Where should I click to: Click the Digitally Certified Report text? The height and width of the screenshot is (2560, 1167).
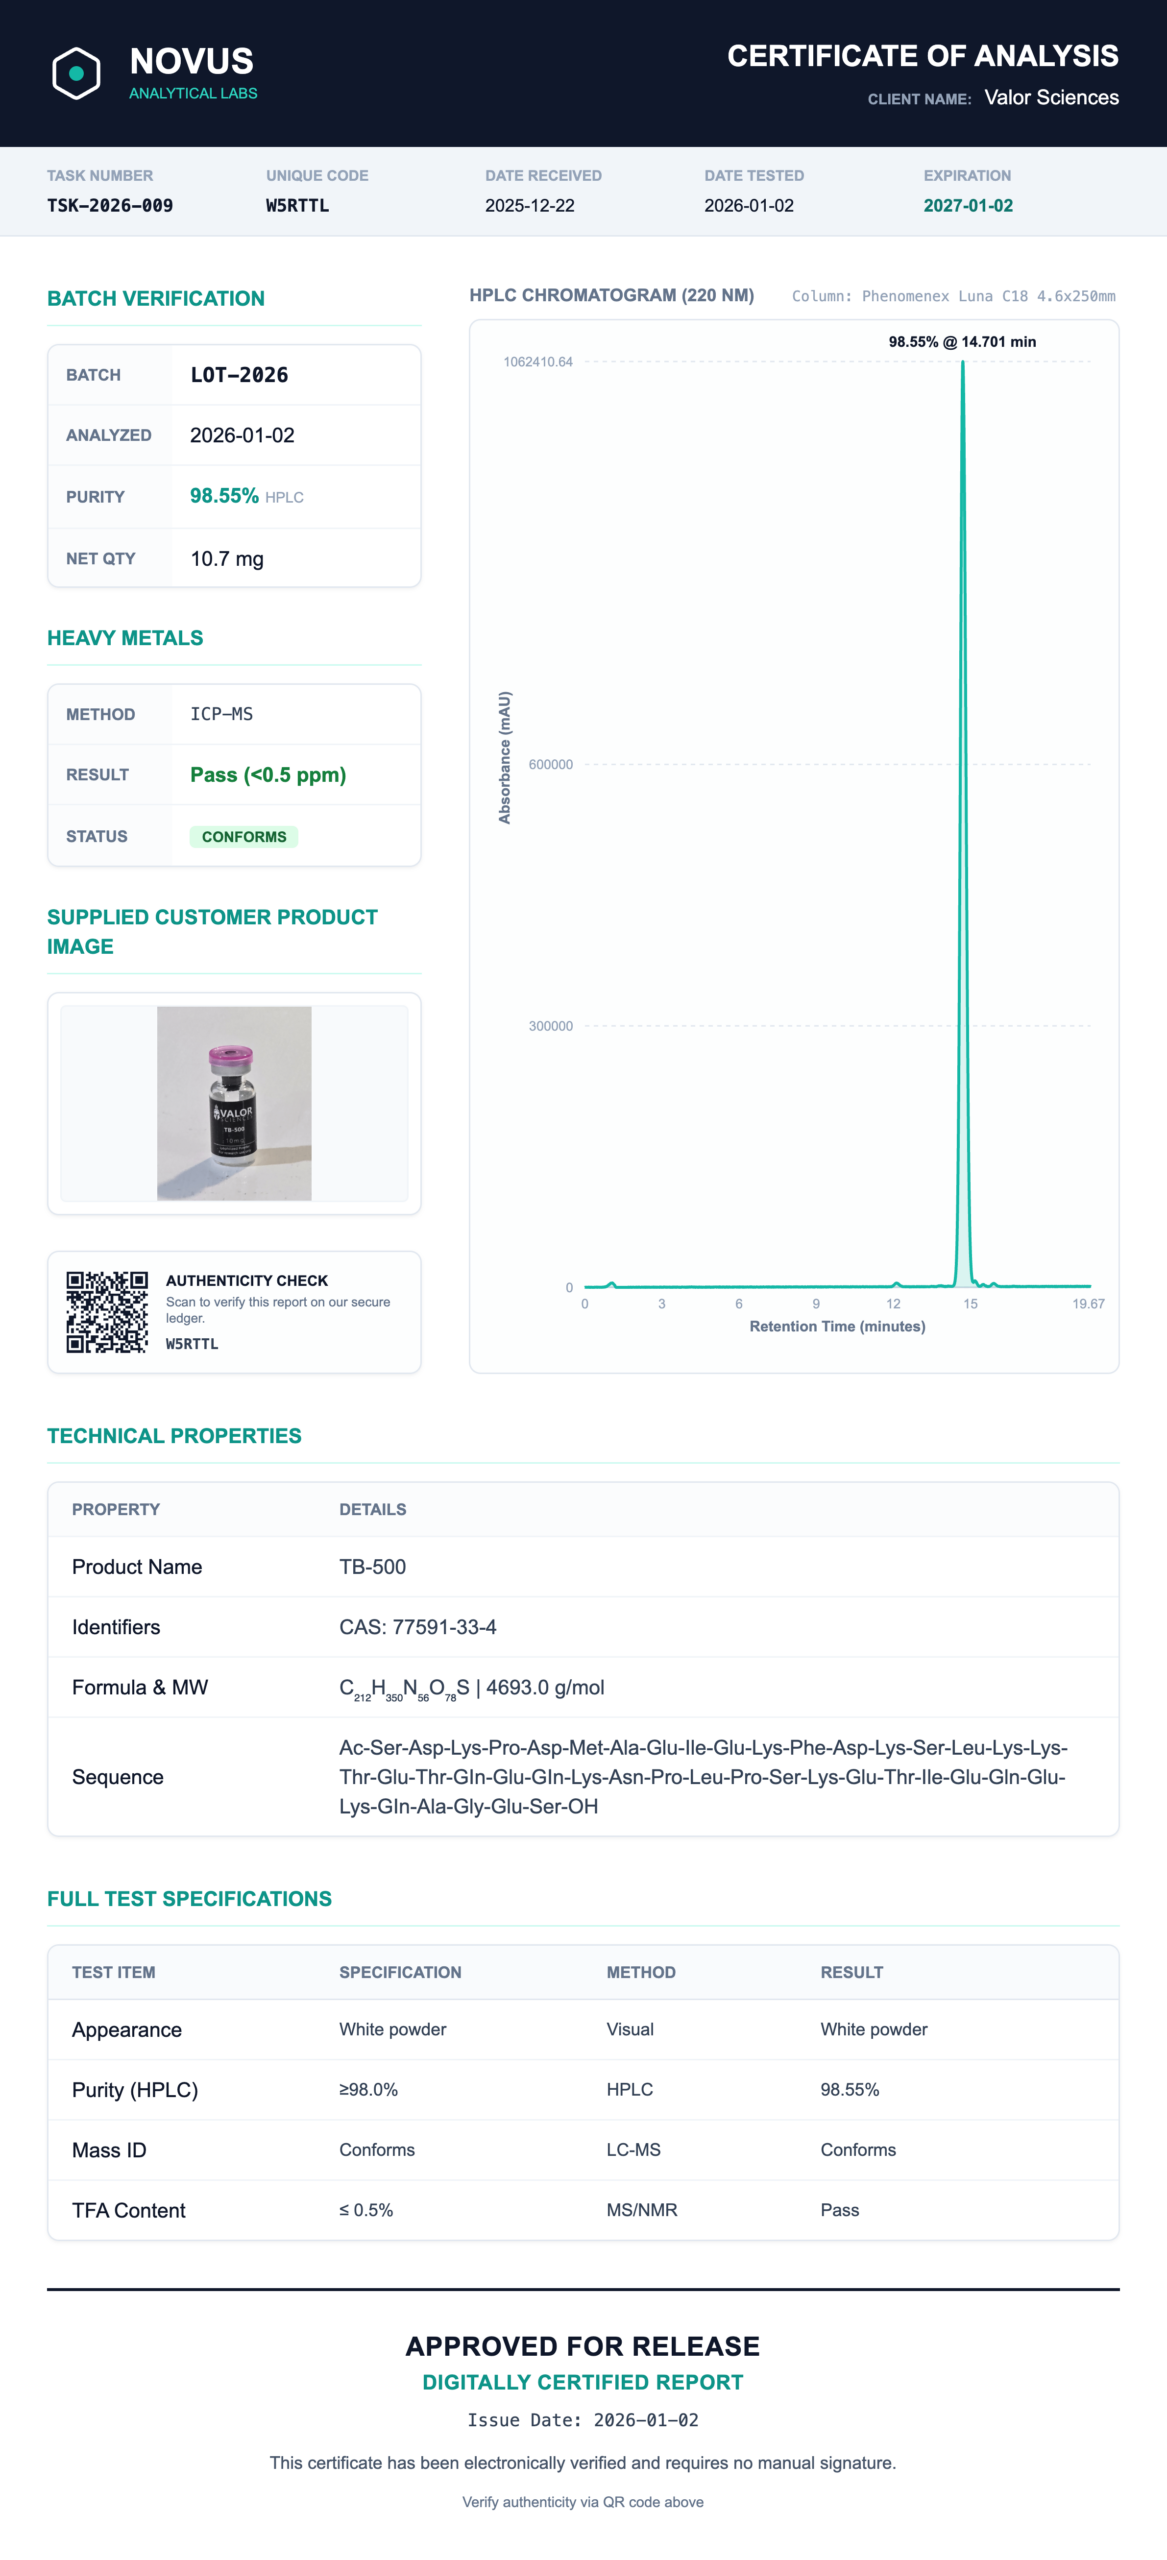click(x=583, y=2382)
